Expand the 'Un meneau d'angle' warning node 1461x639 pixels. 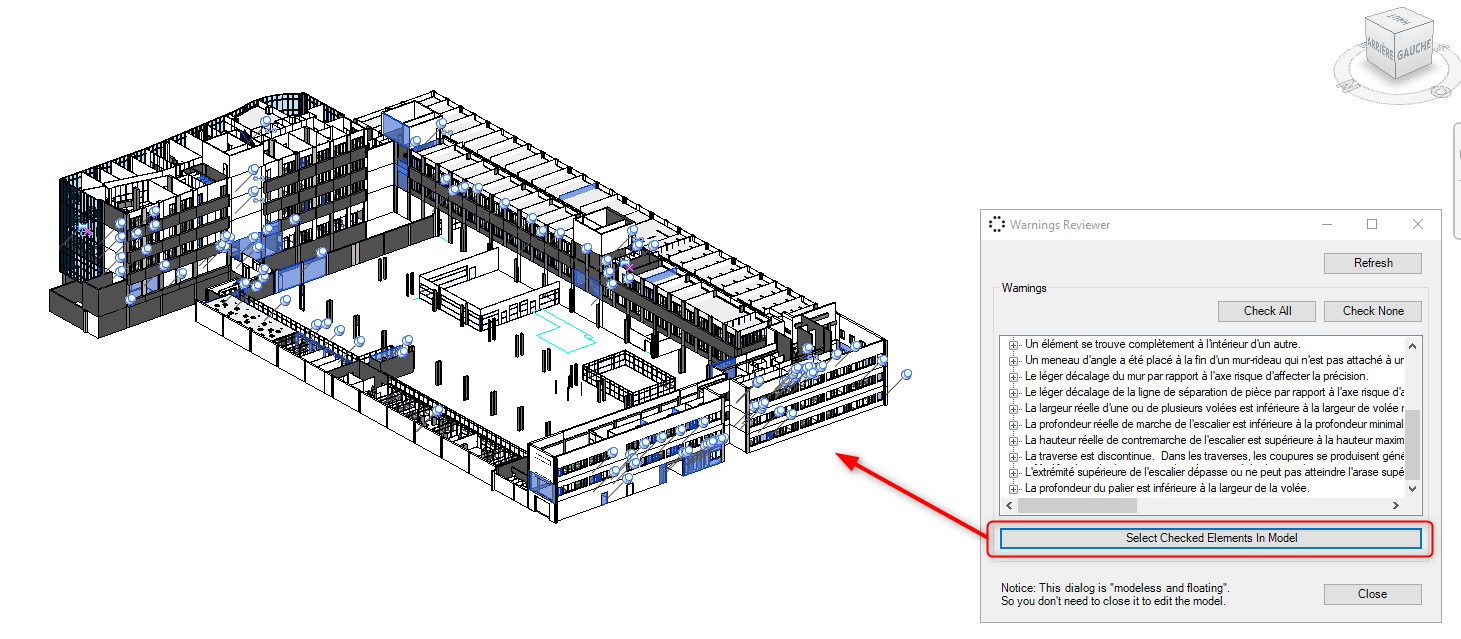1014,360
